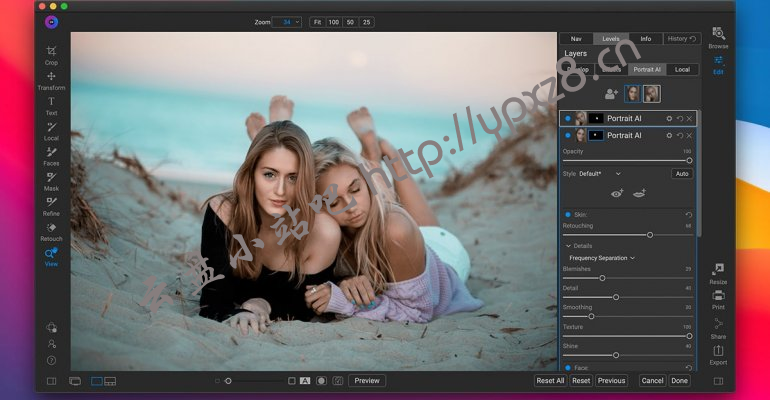Image resolution: width=770 pixels, height=400 pixels.
Task: Toggle the A compare mode in bottom bar
Action: pos(305,381)
